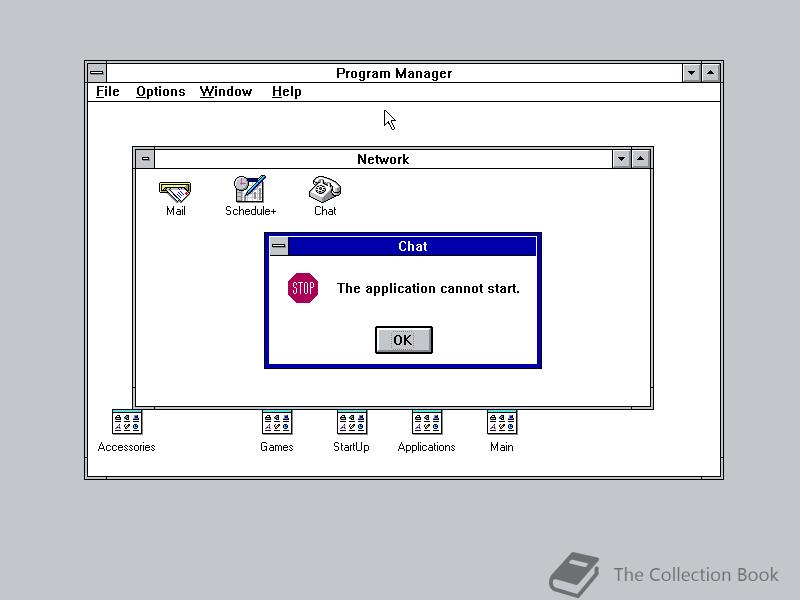
Task: Open the Chat dialog control-menu box
Action: (x=279, y=246)
